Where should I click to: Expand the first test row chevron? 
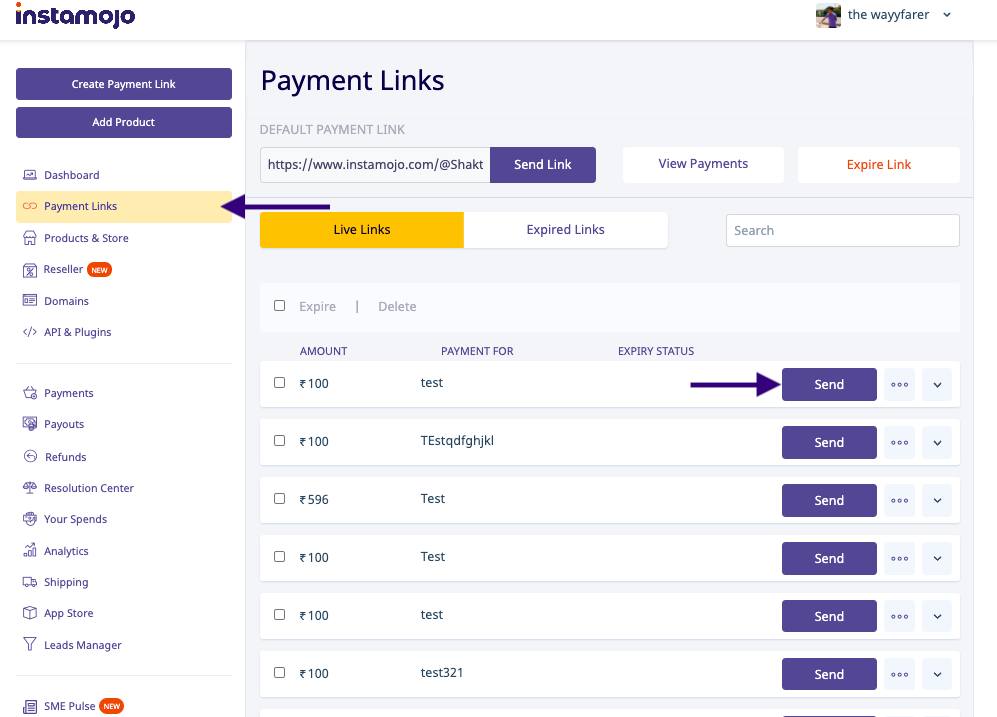937,385
